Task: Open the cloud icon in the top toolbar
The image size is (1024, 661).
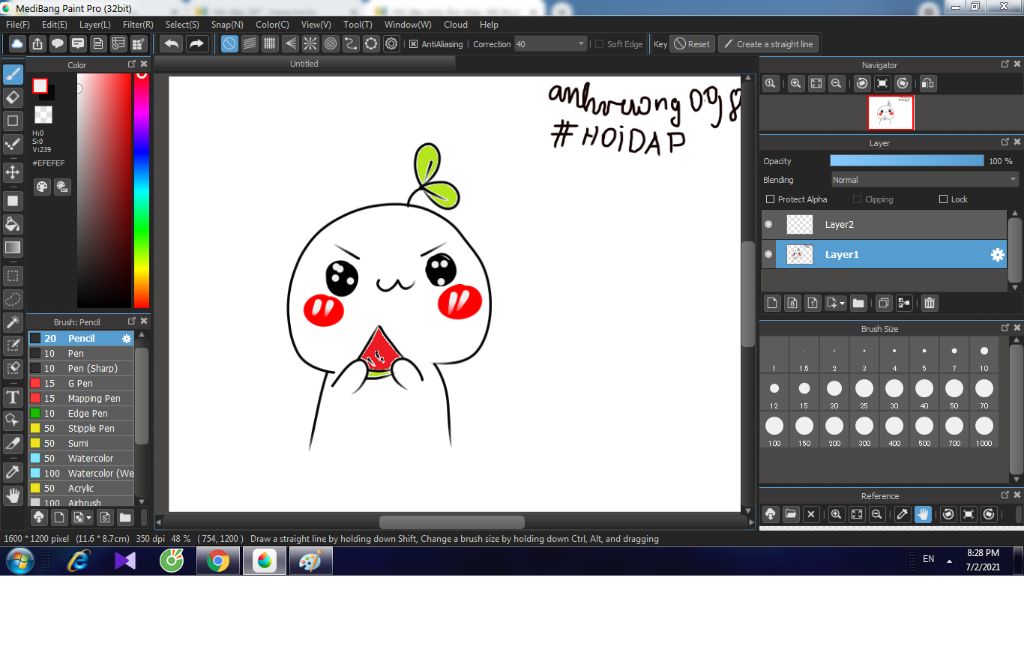Action: (17, 44)
